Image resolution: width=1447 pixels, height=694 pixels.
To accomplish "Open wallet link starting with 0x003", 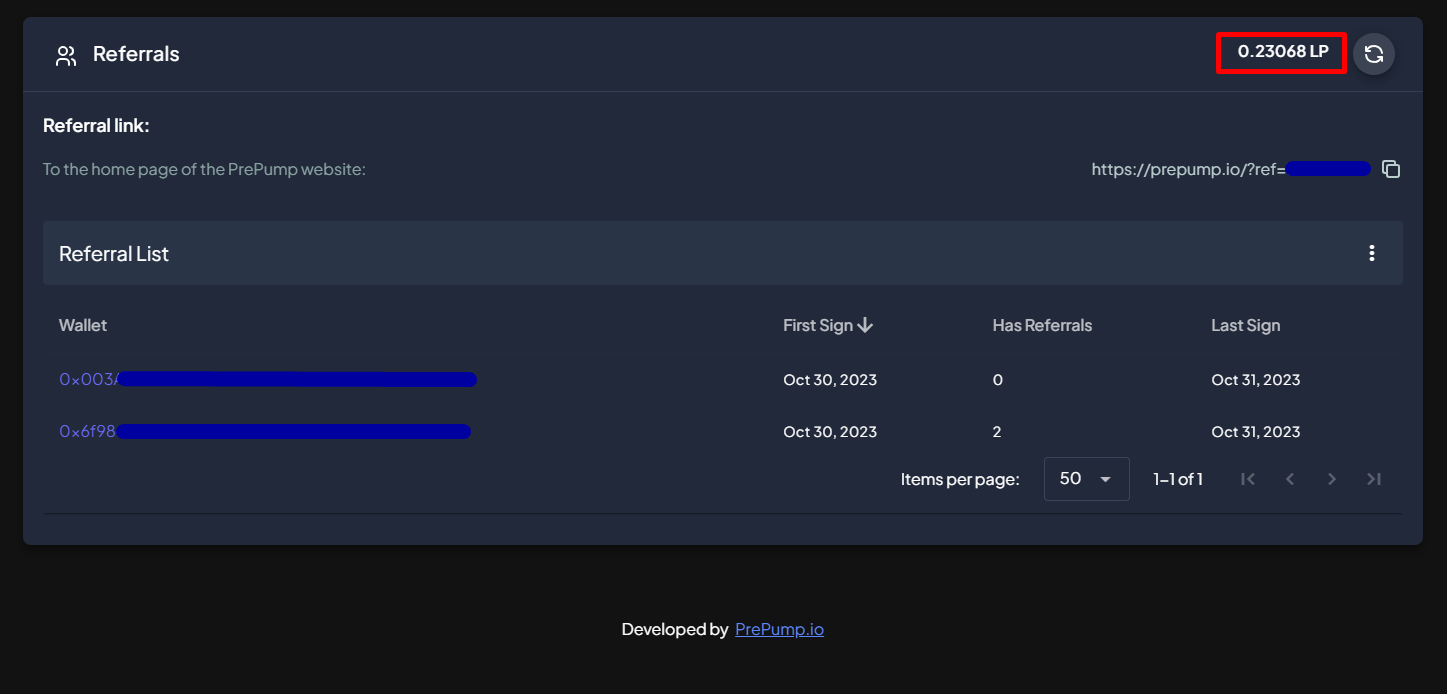I will [x=88, y=380].
